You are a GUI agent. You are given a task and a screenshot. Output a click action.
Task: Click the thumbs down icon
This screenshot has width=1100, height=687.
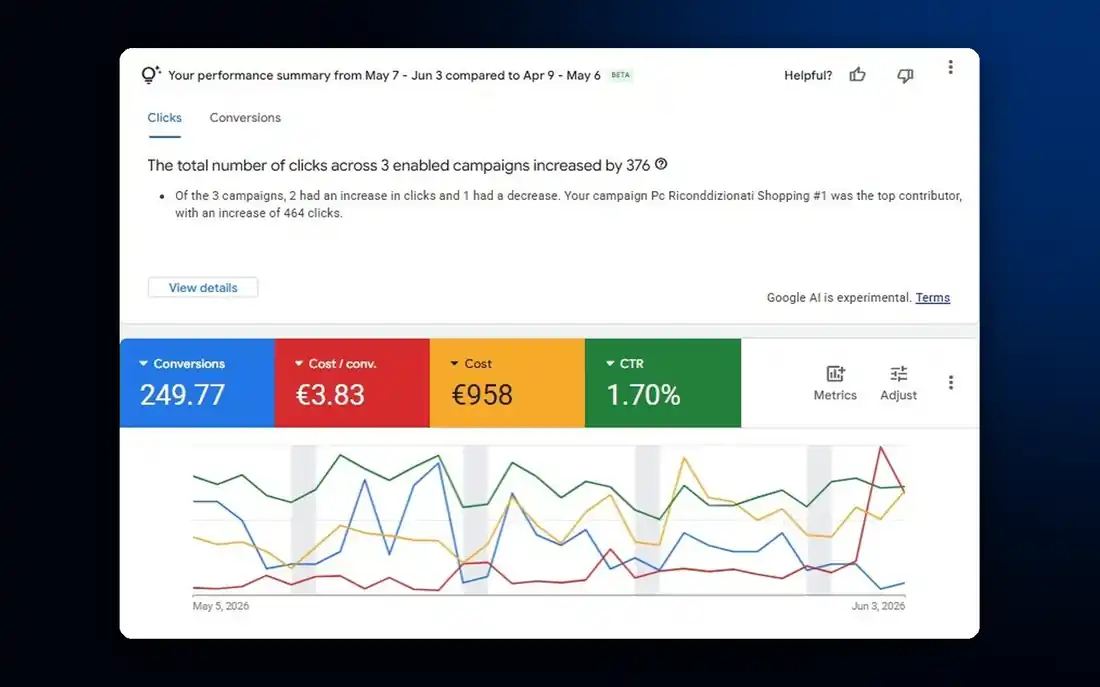coord(905,76)
